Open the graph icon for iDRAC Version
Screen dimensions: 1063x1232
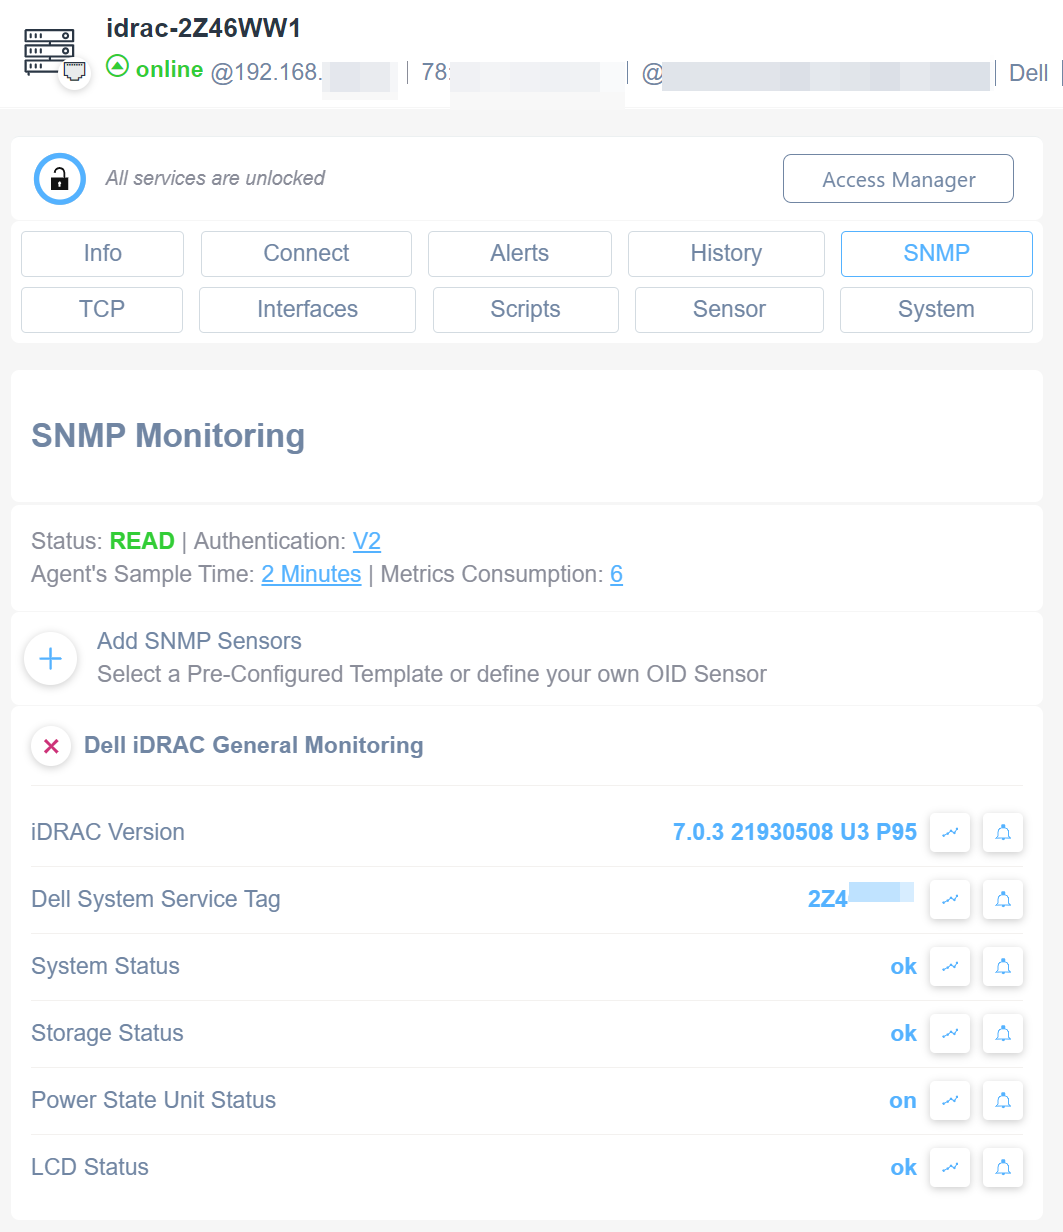(x=950, y=832)
